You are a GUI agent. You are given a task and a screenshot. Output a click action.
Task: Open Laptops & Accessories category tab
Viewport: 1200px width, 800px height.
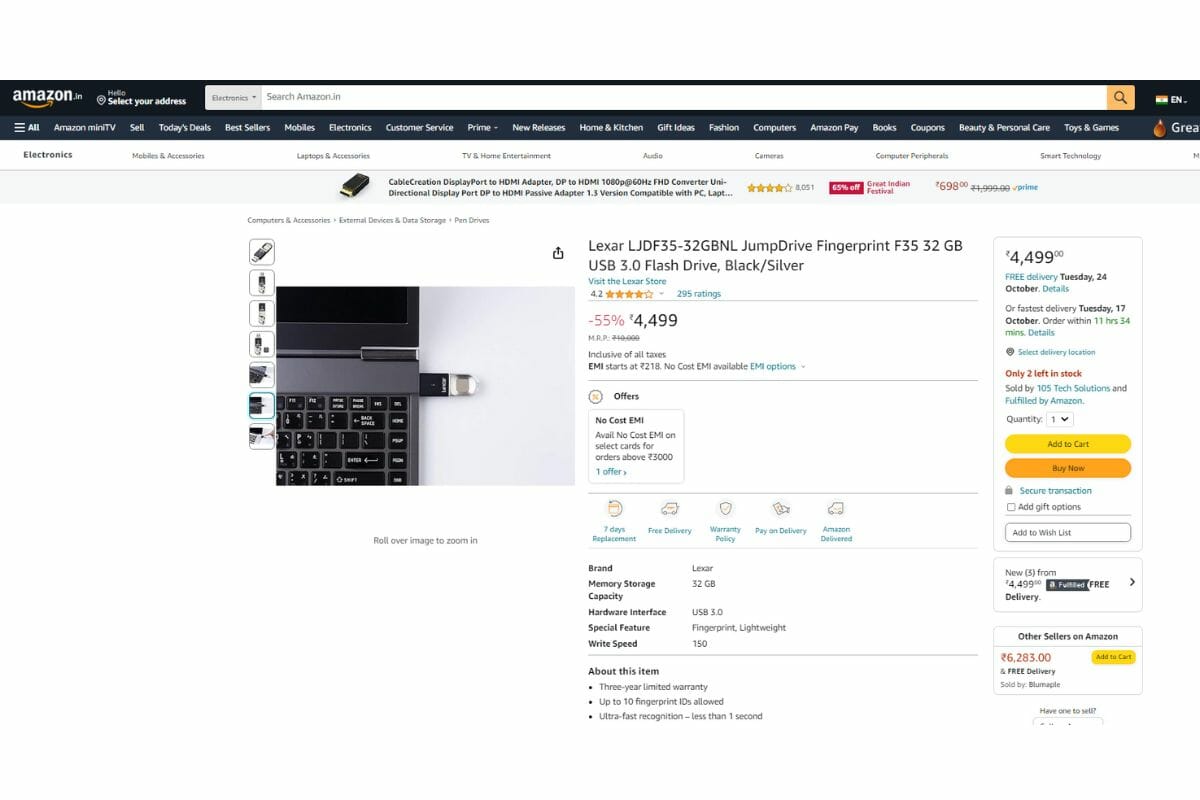coord(333,156)
